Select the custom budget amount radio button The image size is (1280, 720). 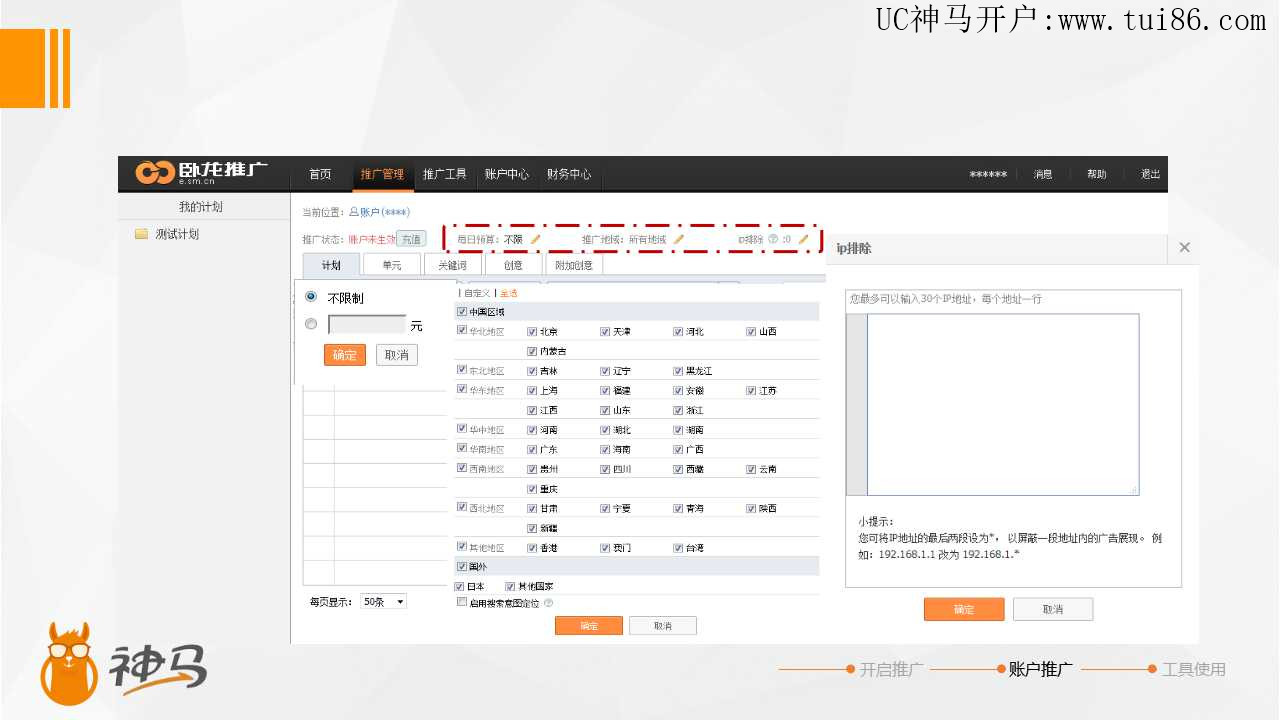point(311,324)
